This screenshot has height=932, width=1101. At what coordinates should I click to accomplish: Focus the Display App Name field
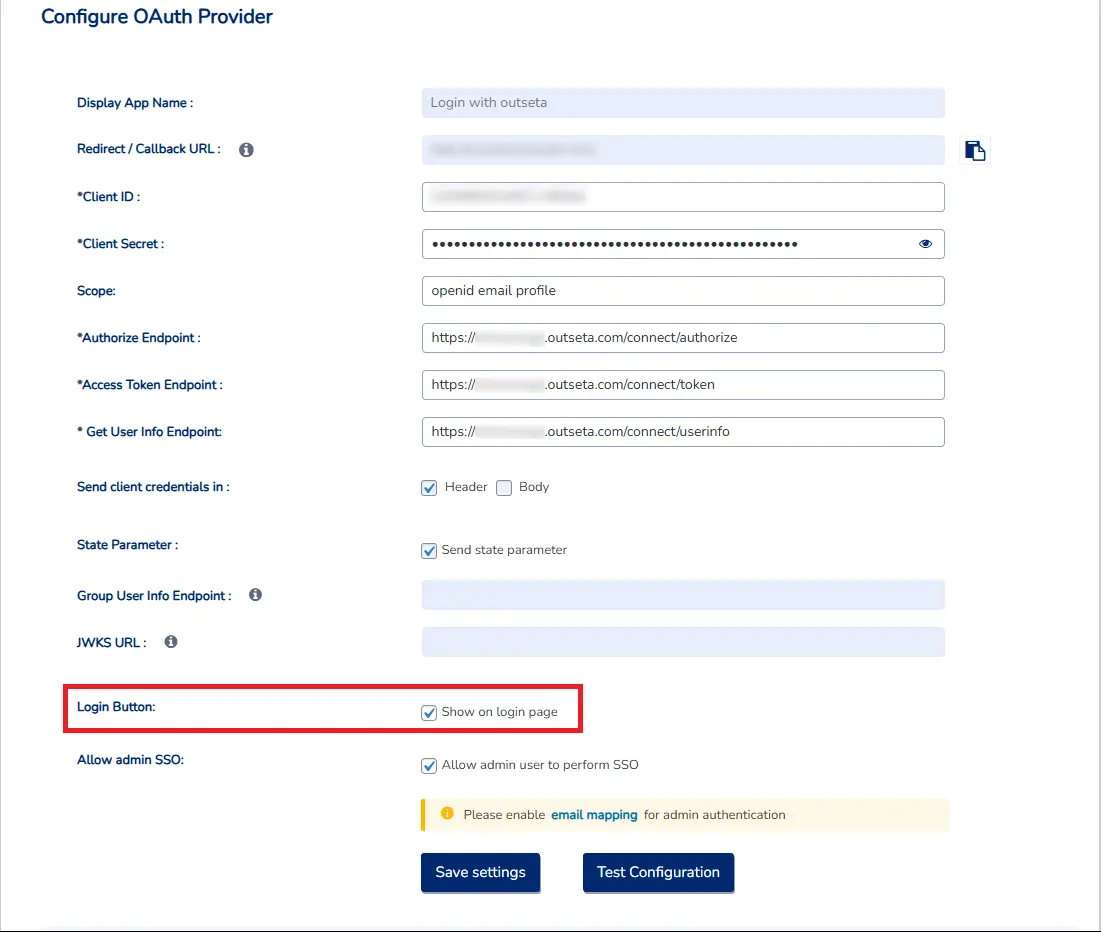pyautogui.click(x=683, y=103)
